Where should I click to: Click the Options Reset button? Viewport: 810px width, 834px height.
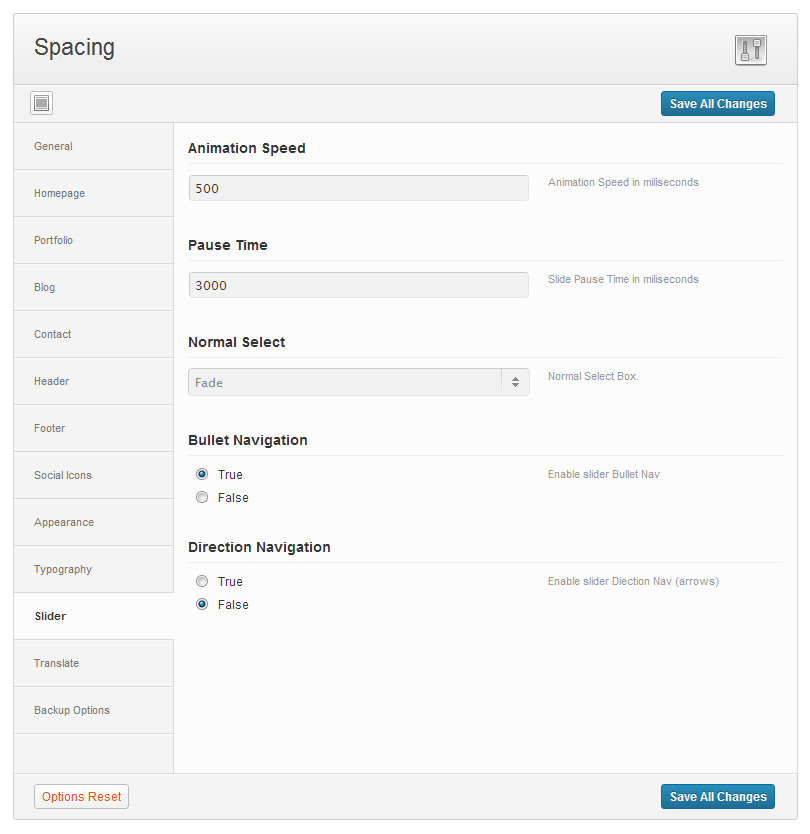coord(81,796)
